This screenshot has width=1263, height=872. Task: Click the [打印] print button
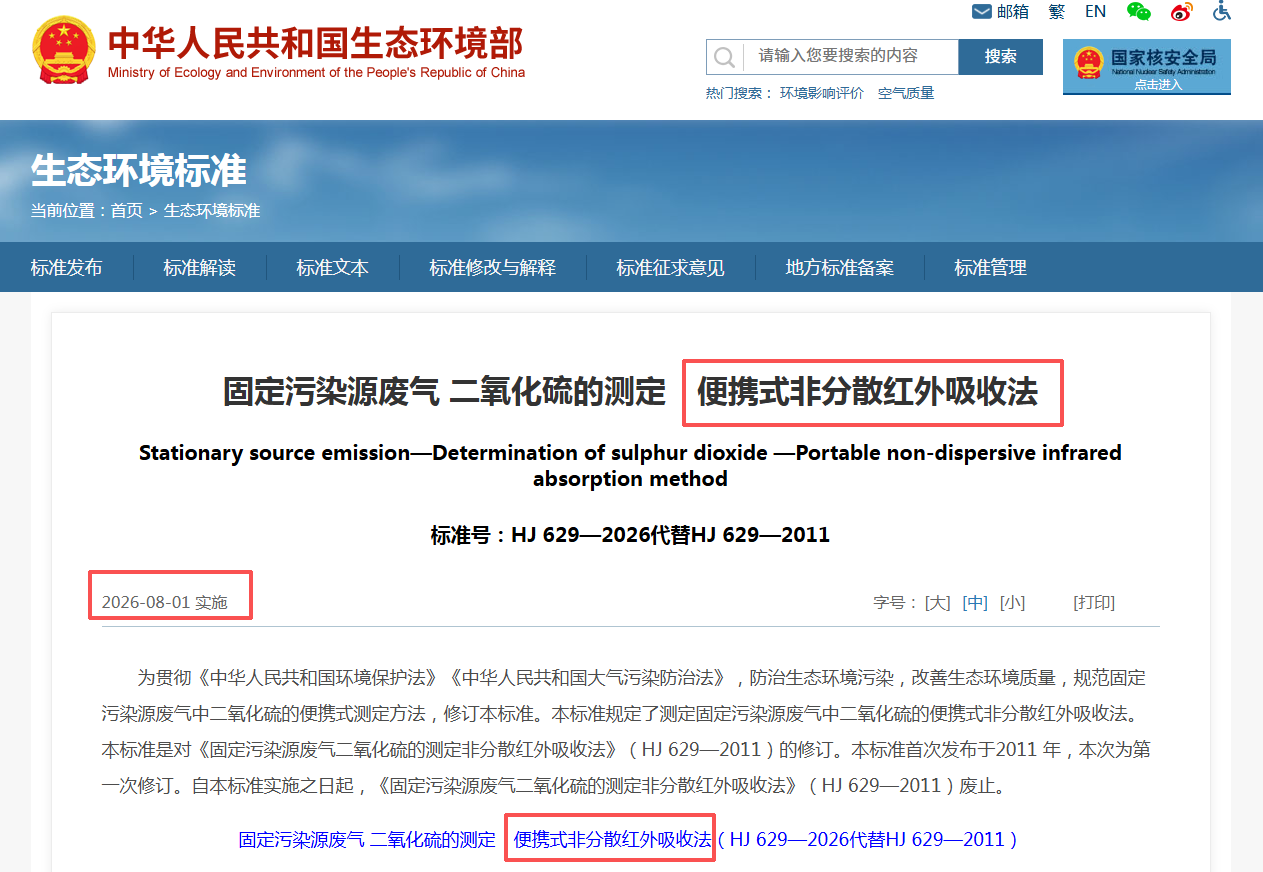pos(1094,603)
